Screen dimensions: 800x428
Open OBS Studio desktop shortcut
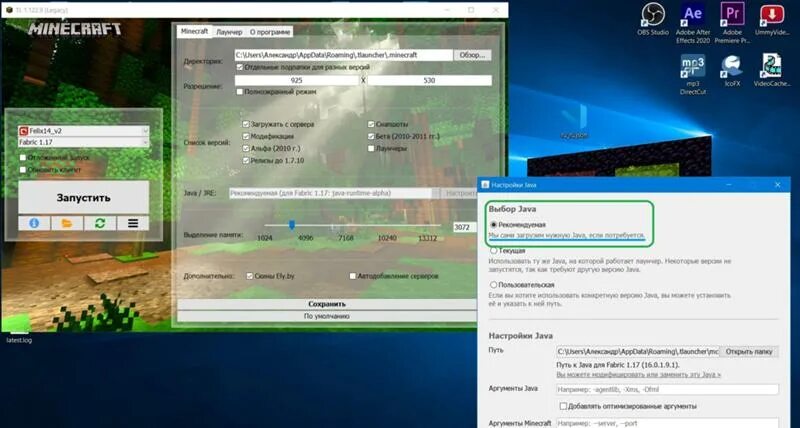[x=653, y=19]
